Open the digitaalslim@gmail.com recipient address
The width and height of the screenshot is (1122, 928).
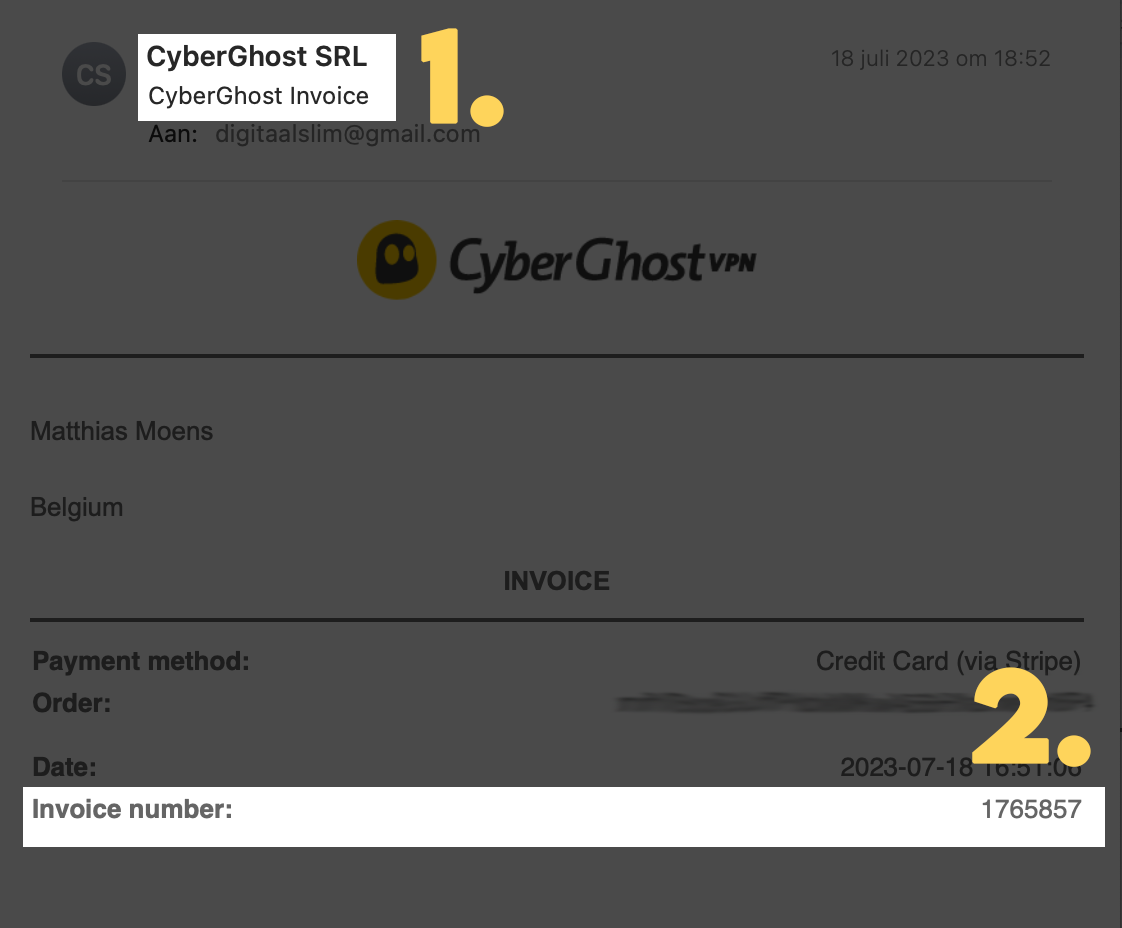point(348,134)
